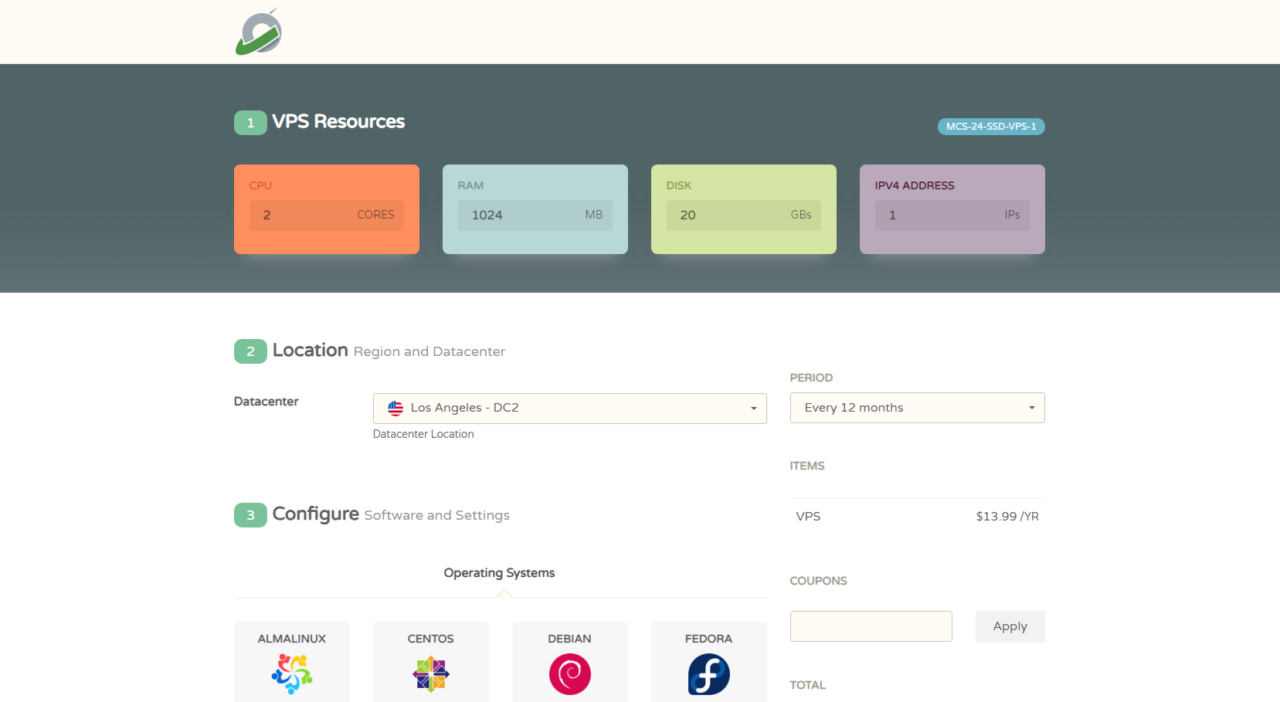Select the Fedora operating system icon
The width and height of the screenshot is (1280, 702).
[x=709, y=673]
